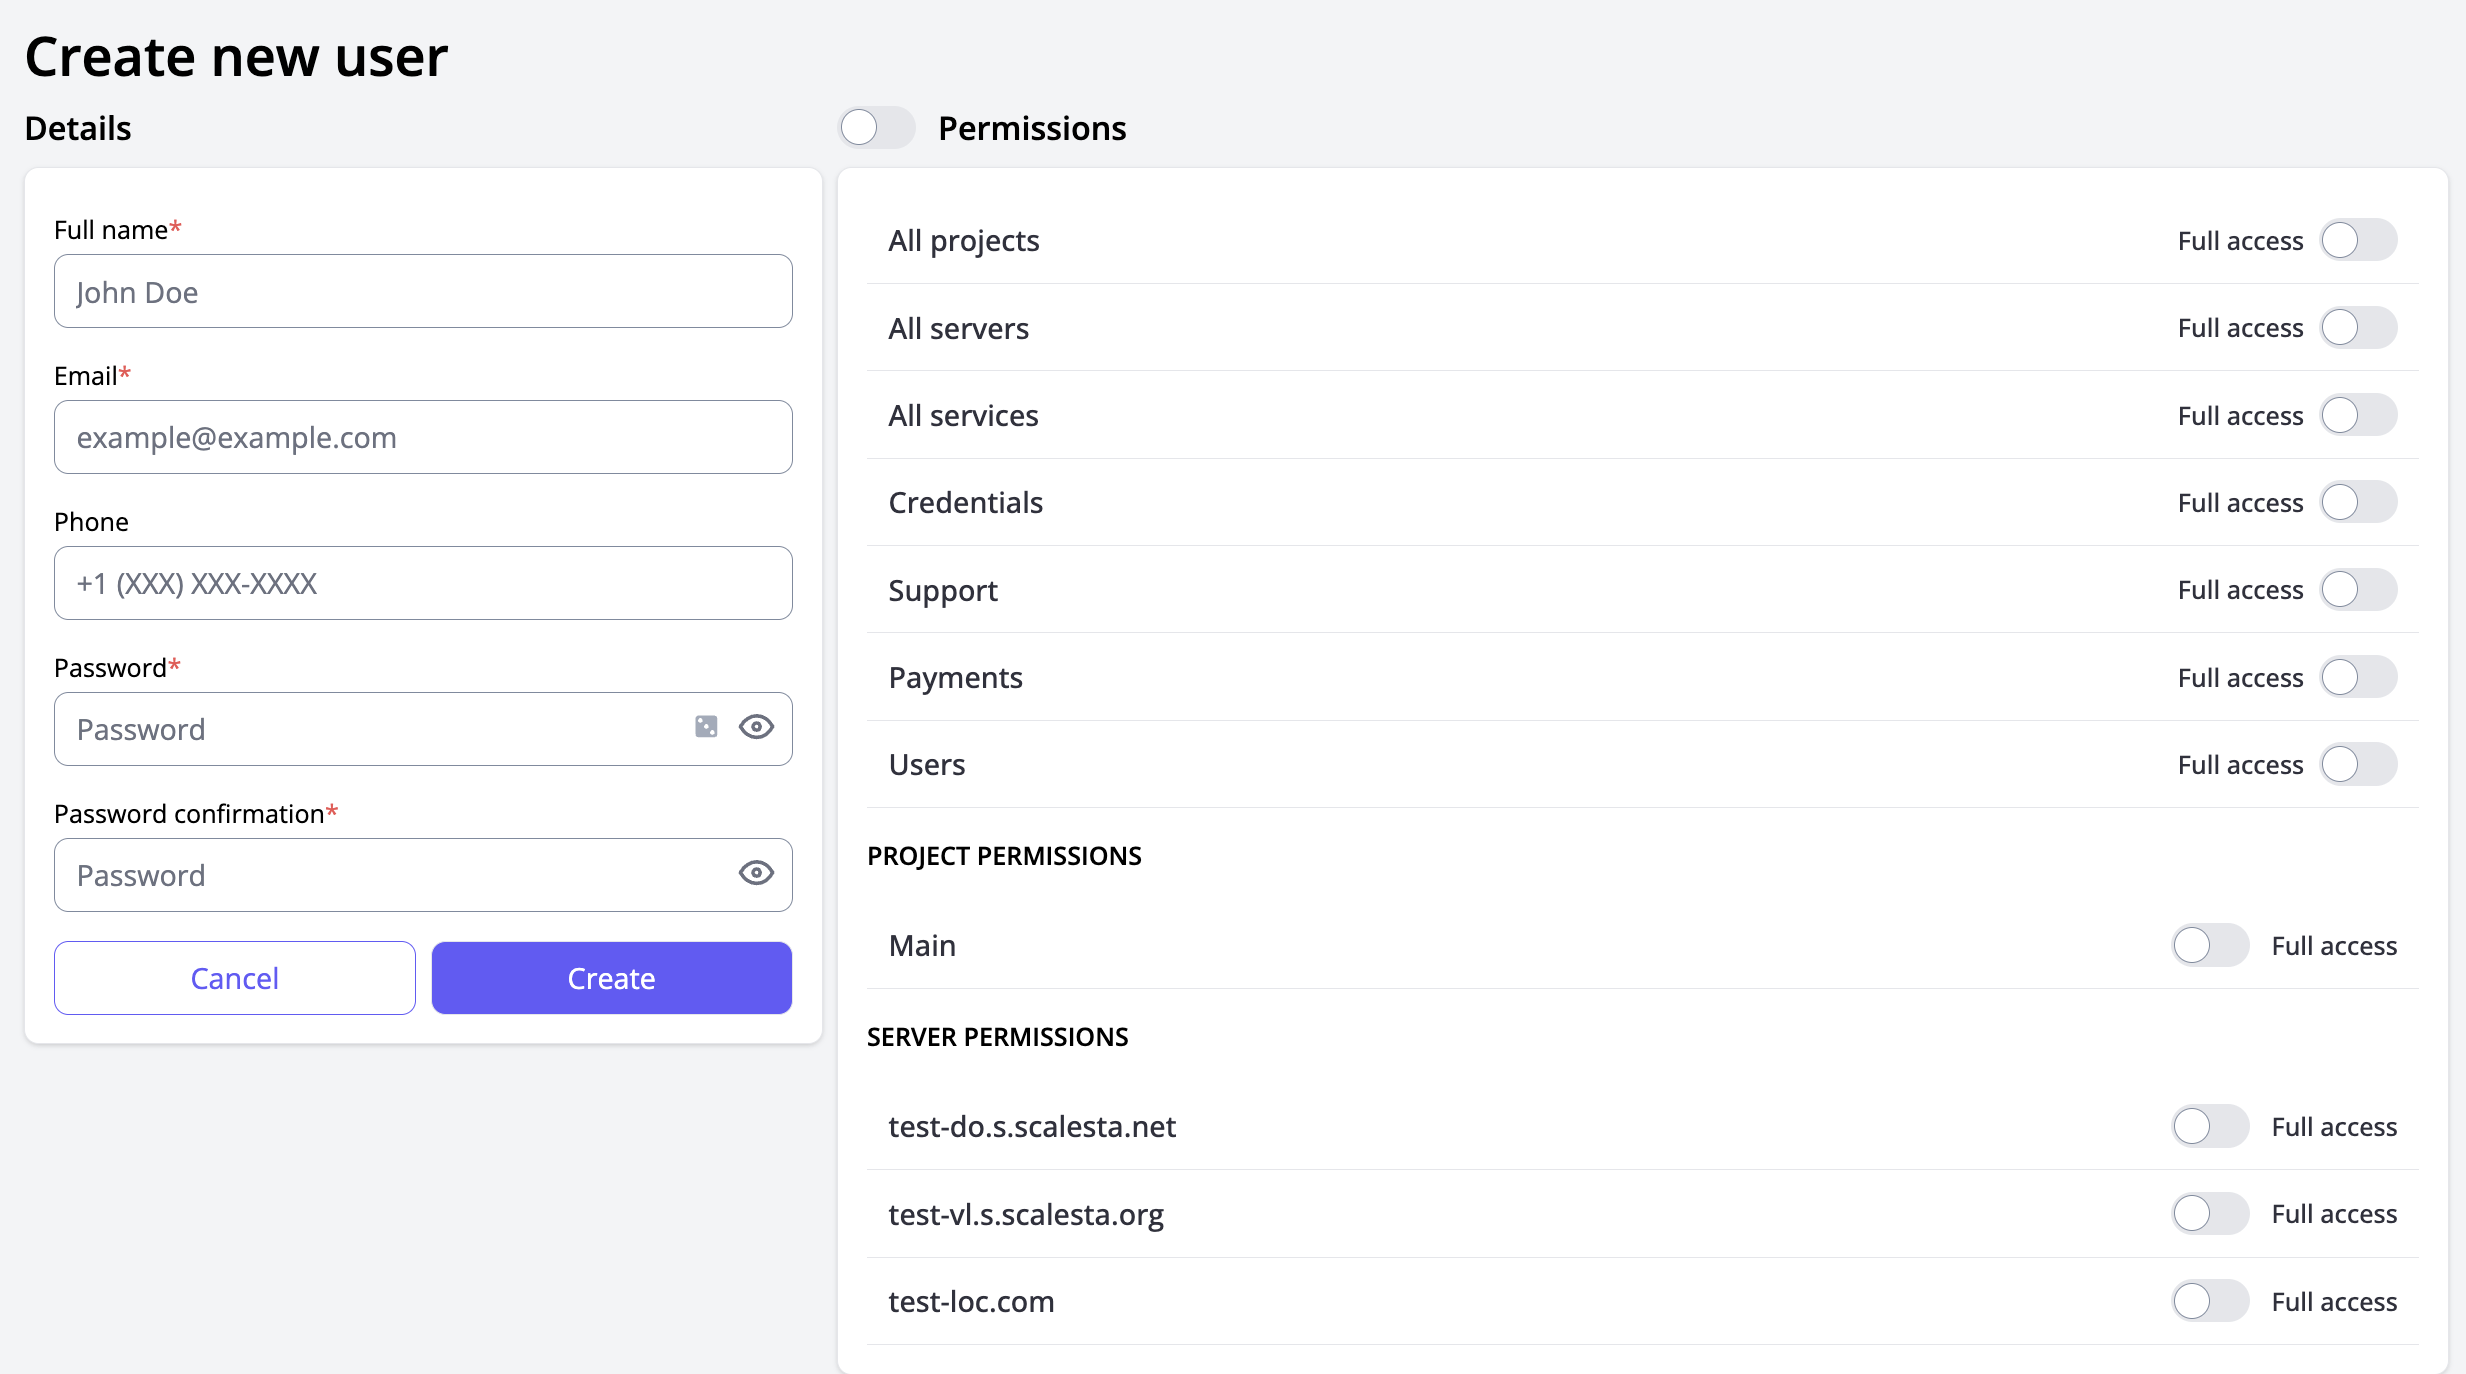This screenshot has width=2466, height=1374.
Task: Click into the Email input field
Action: (x=423, y=437)
